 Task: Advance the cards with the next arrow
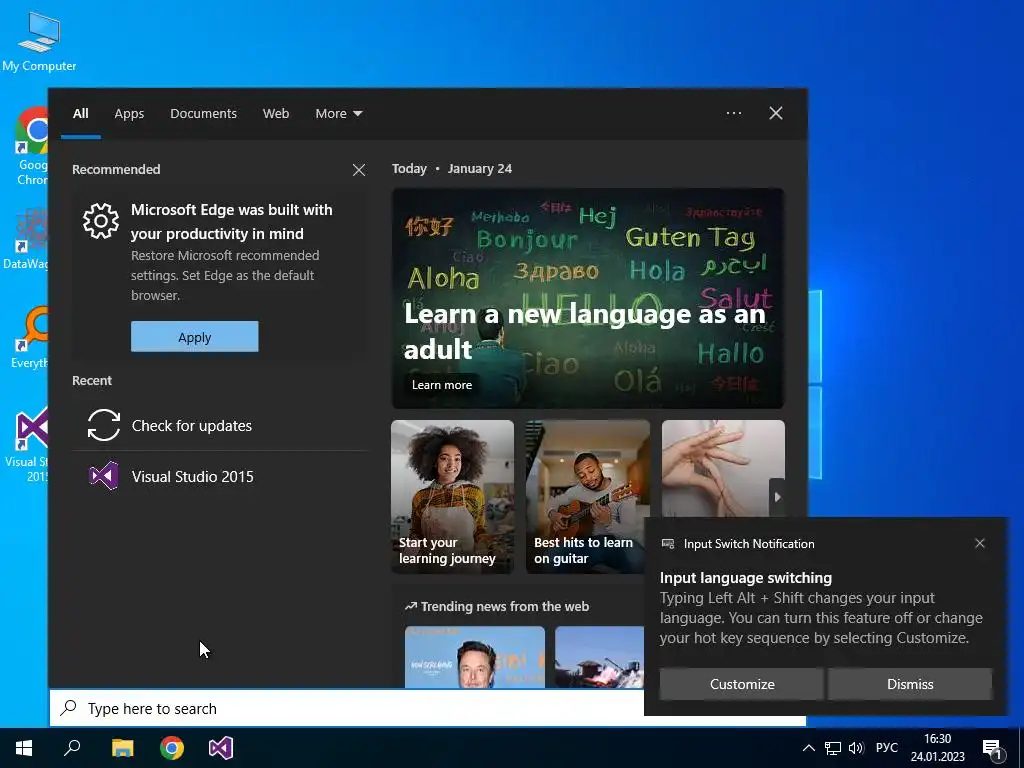[x=777, y=497]
